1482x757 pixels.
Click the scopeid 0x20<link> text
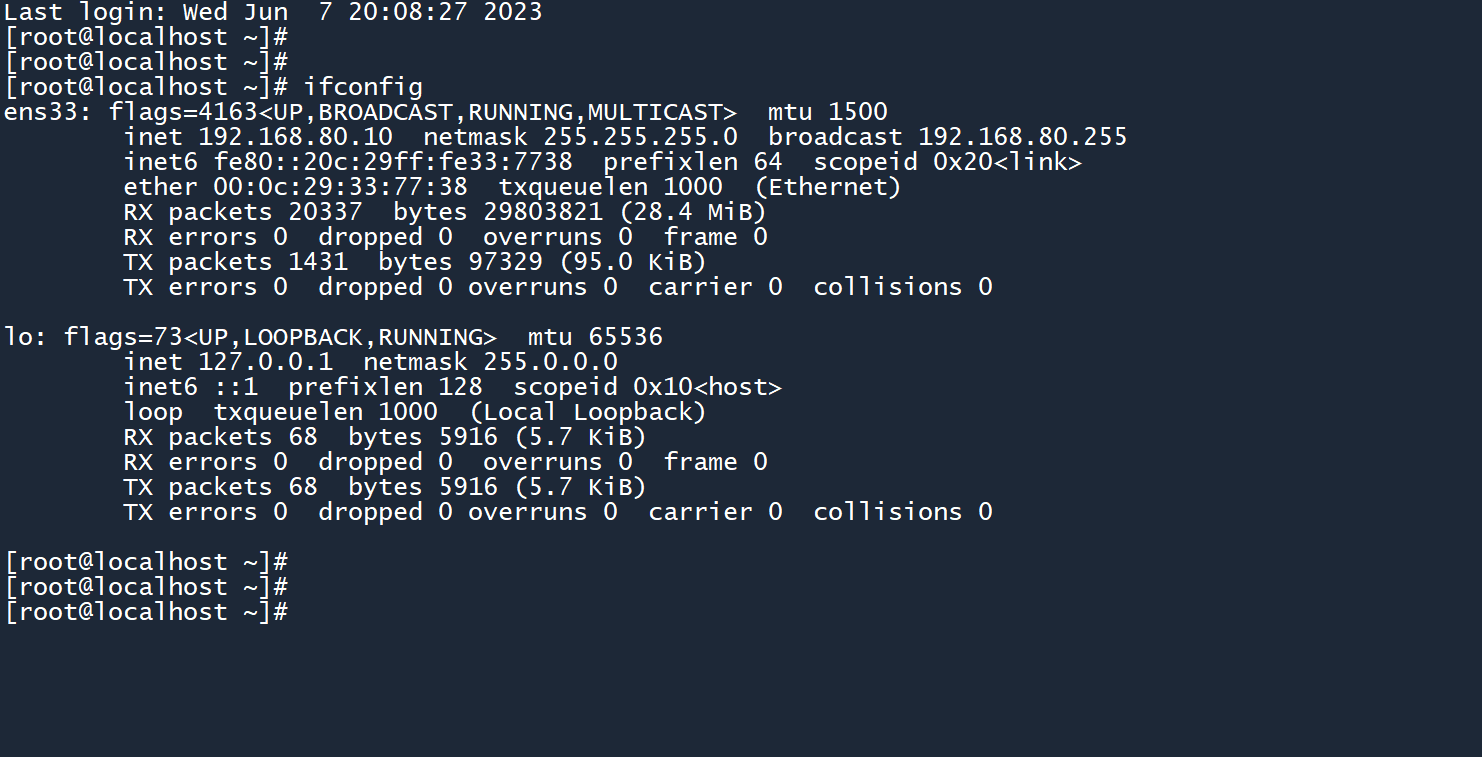point(947,162)
